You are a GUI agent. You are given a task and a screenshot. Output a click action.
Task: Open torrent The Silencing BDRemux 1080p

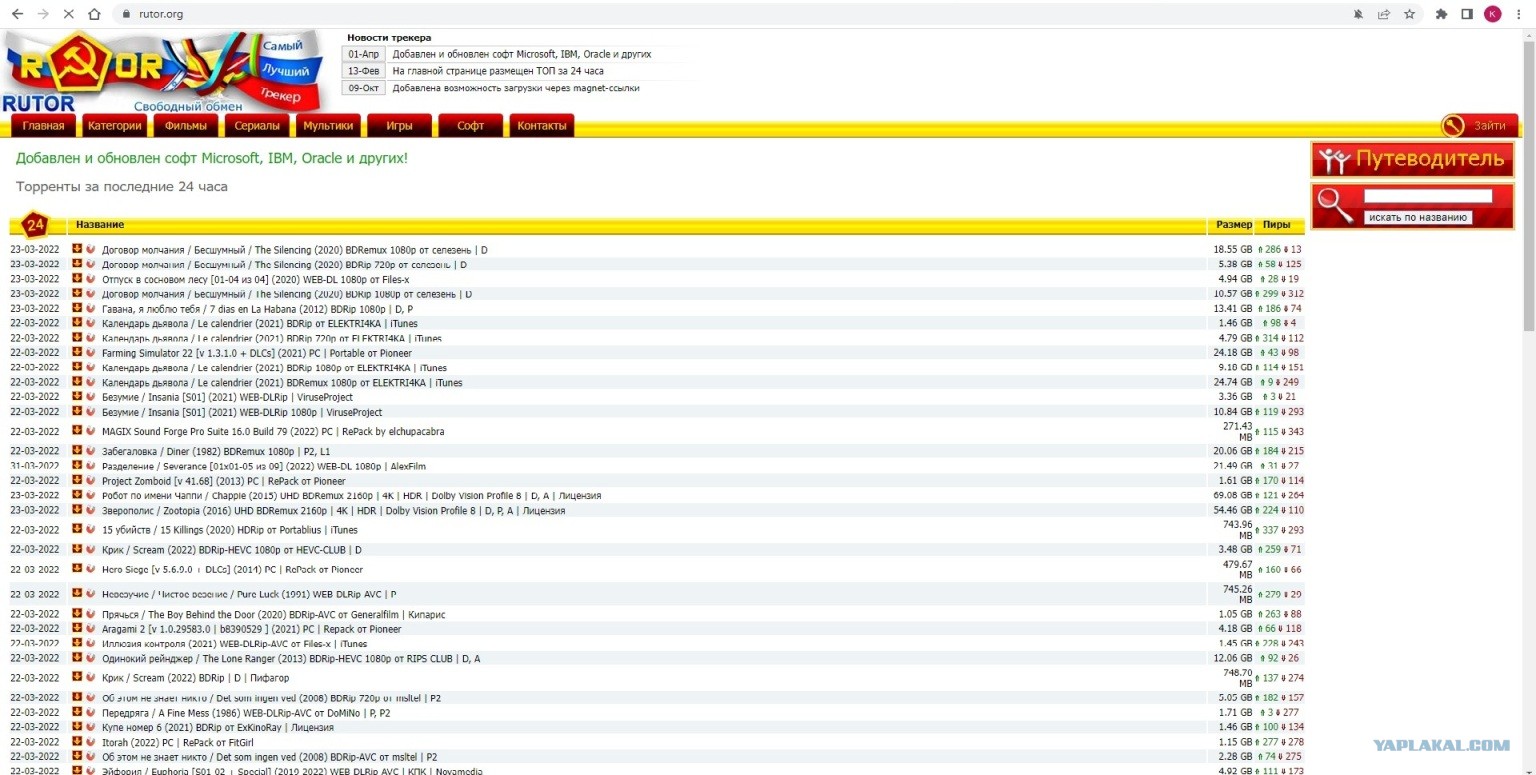point(295,249)
